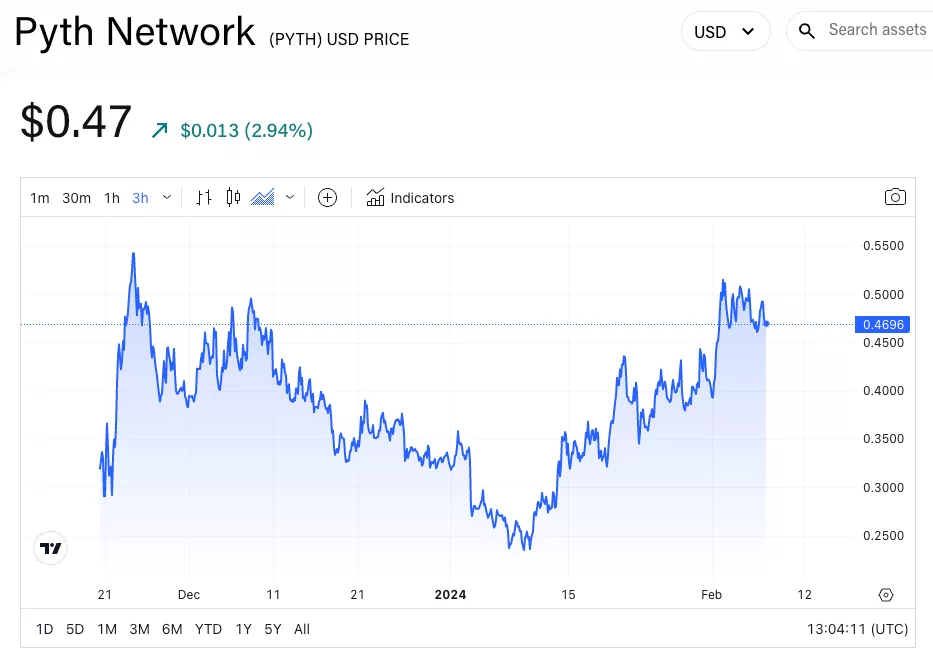
Task: Take a chart snapshot with camera icon
Action: coord(895,197)
